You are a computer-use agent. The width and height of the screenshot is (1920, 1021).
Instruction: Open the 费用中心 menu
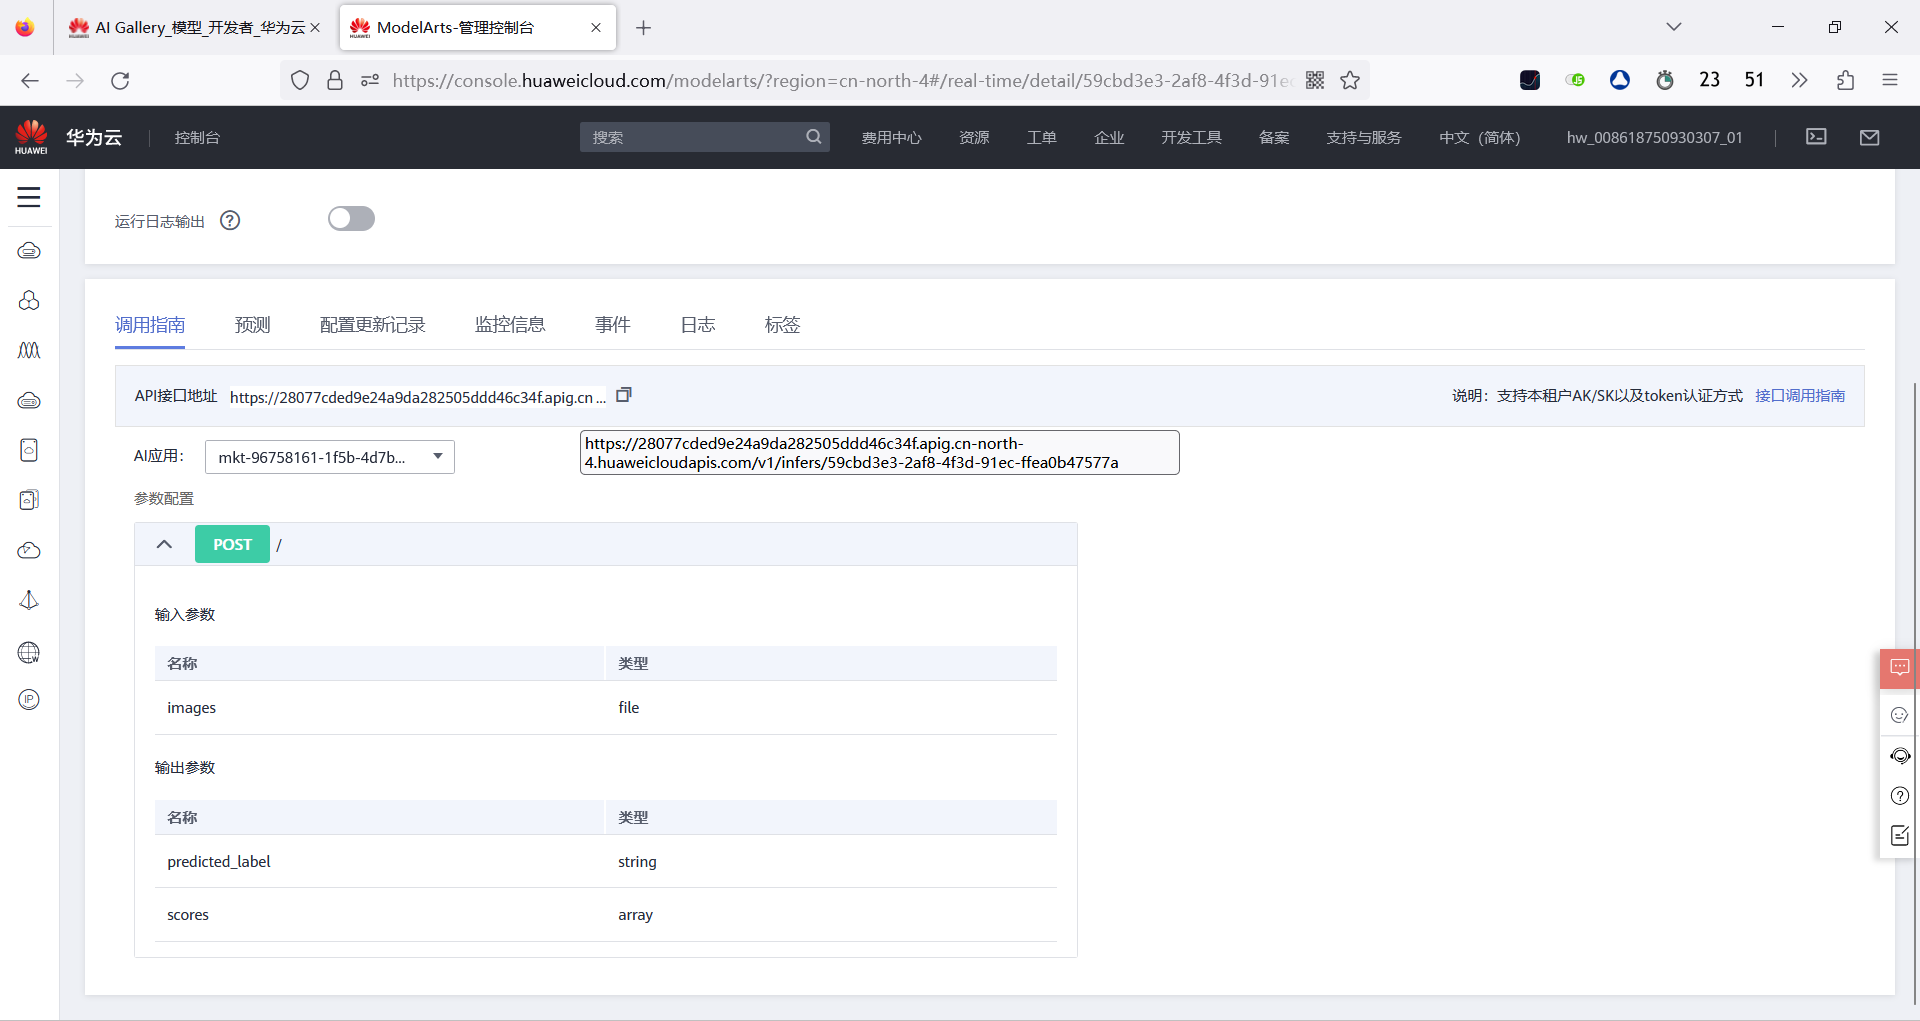[x=892, y=138]
